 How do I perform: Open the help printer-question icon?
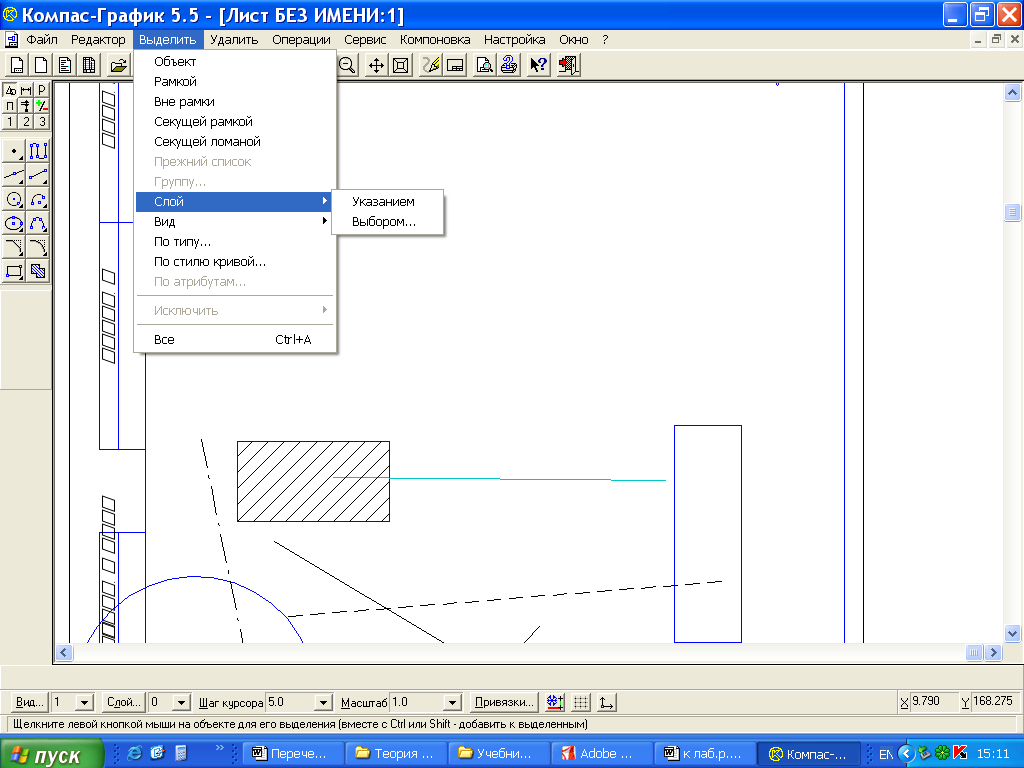tap(509, 65)
